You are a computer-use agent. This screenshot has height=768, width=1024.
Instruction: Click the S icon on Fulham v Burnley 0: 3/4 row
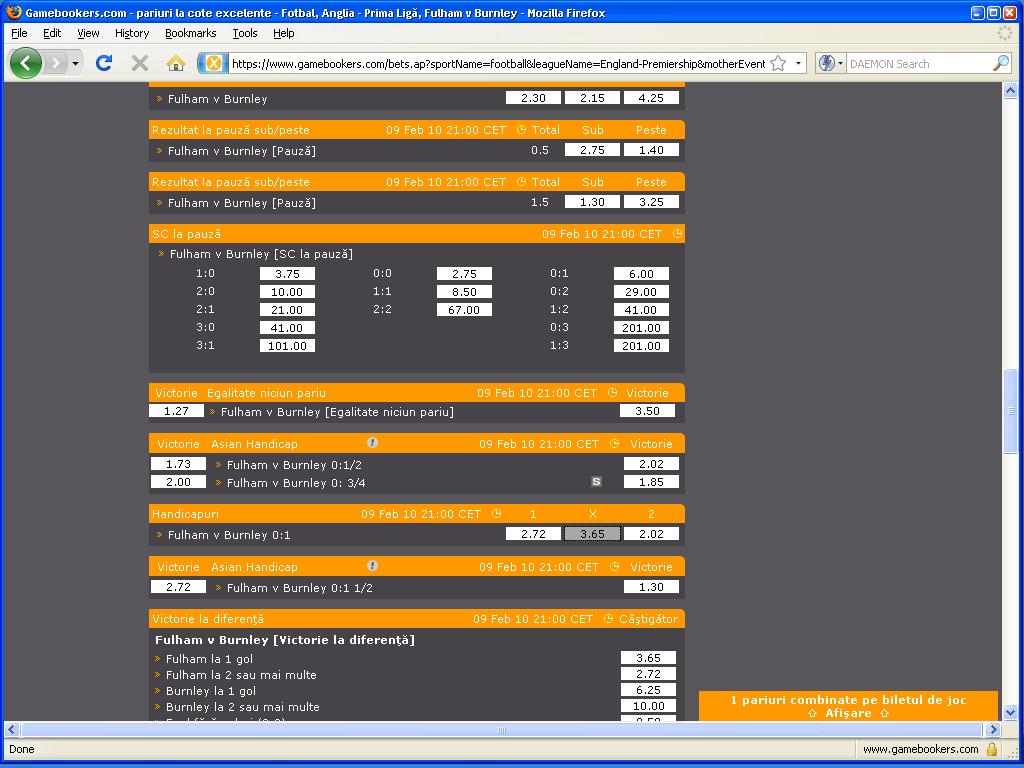pyautogui.click(x=596, y=482)
